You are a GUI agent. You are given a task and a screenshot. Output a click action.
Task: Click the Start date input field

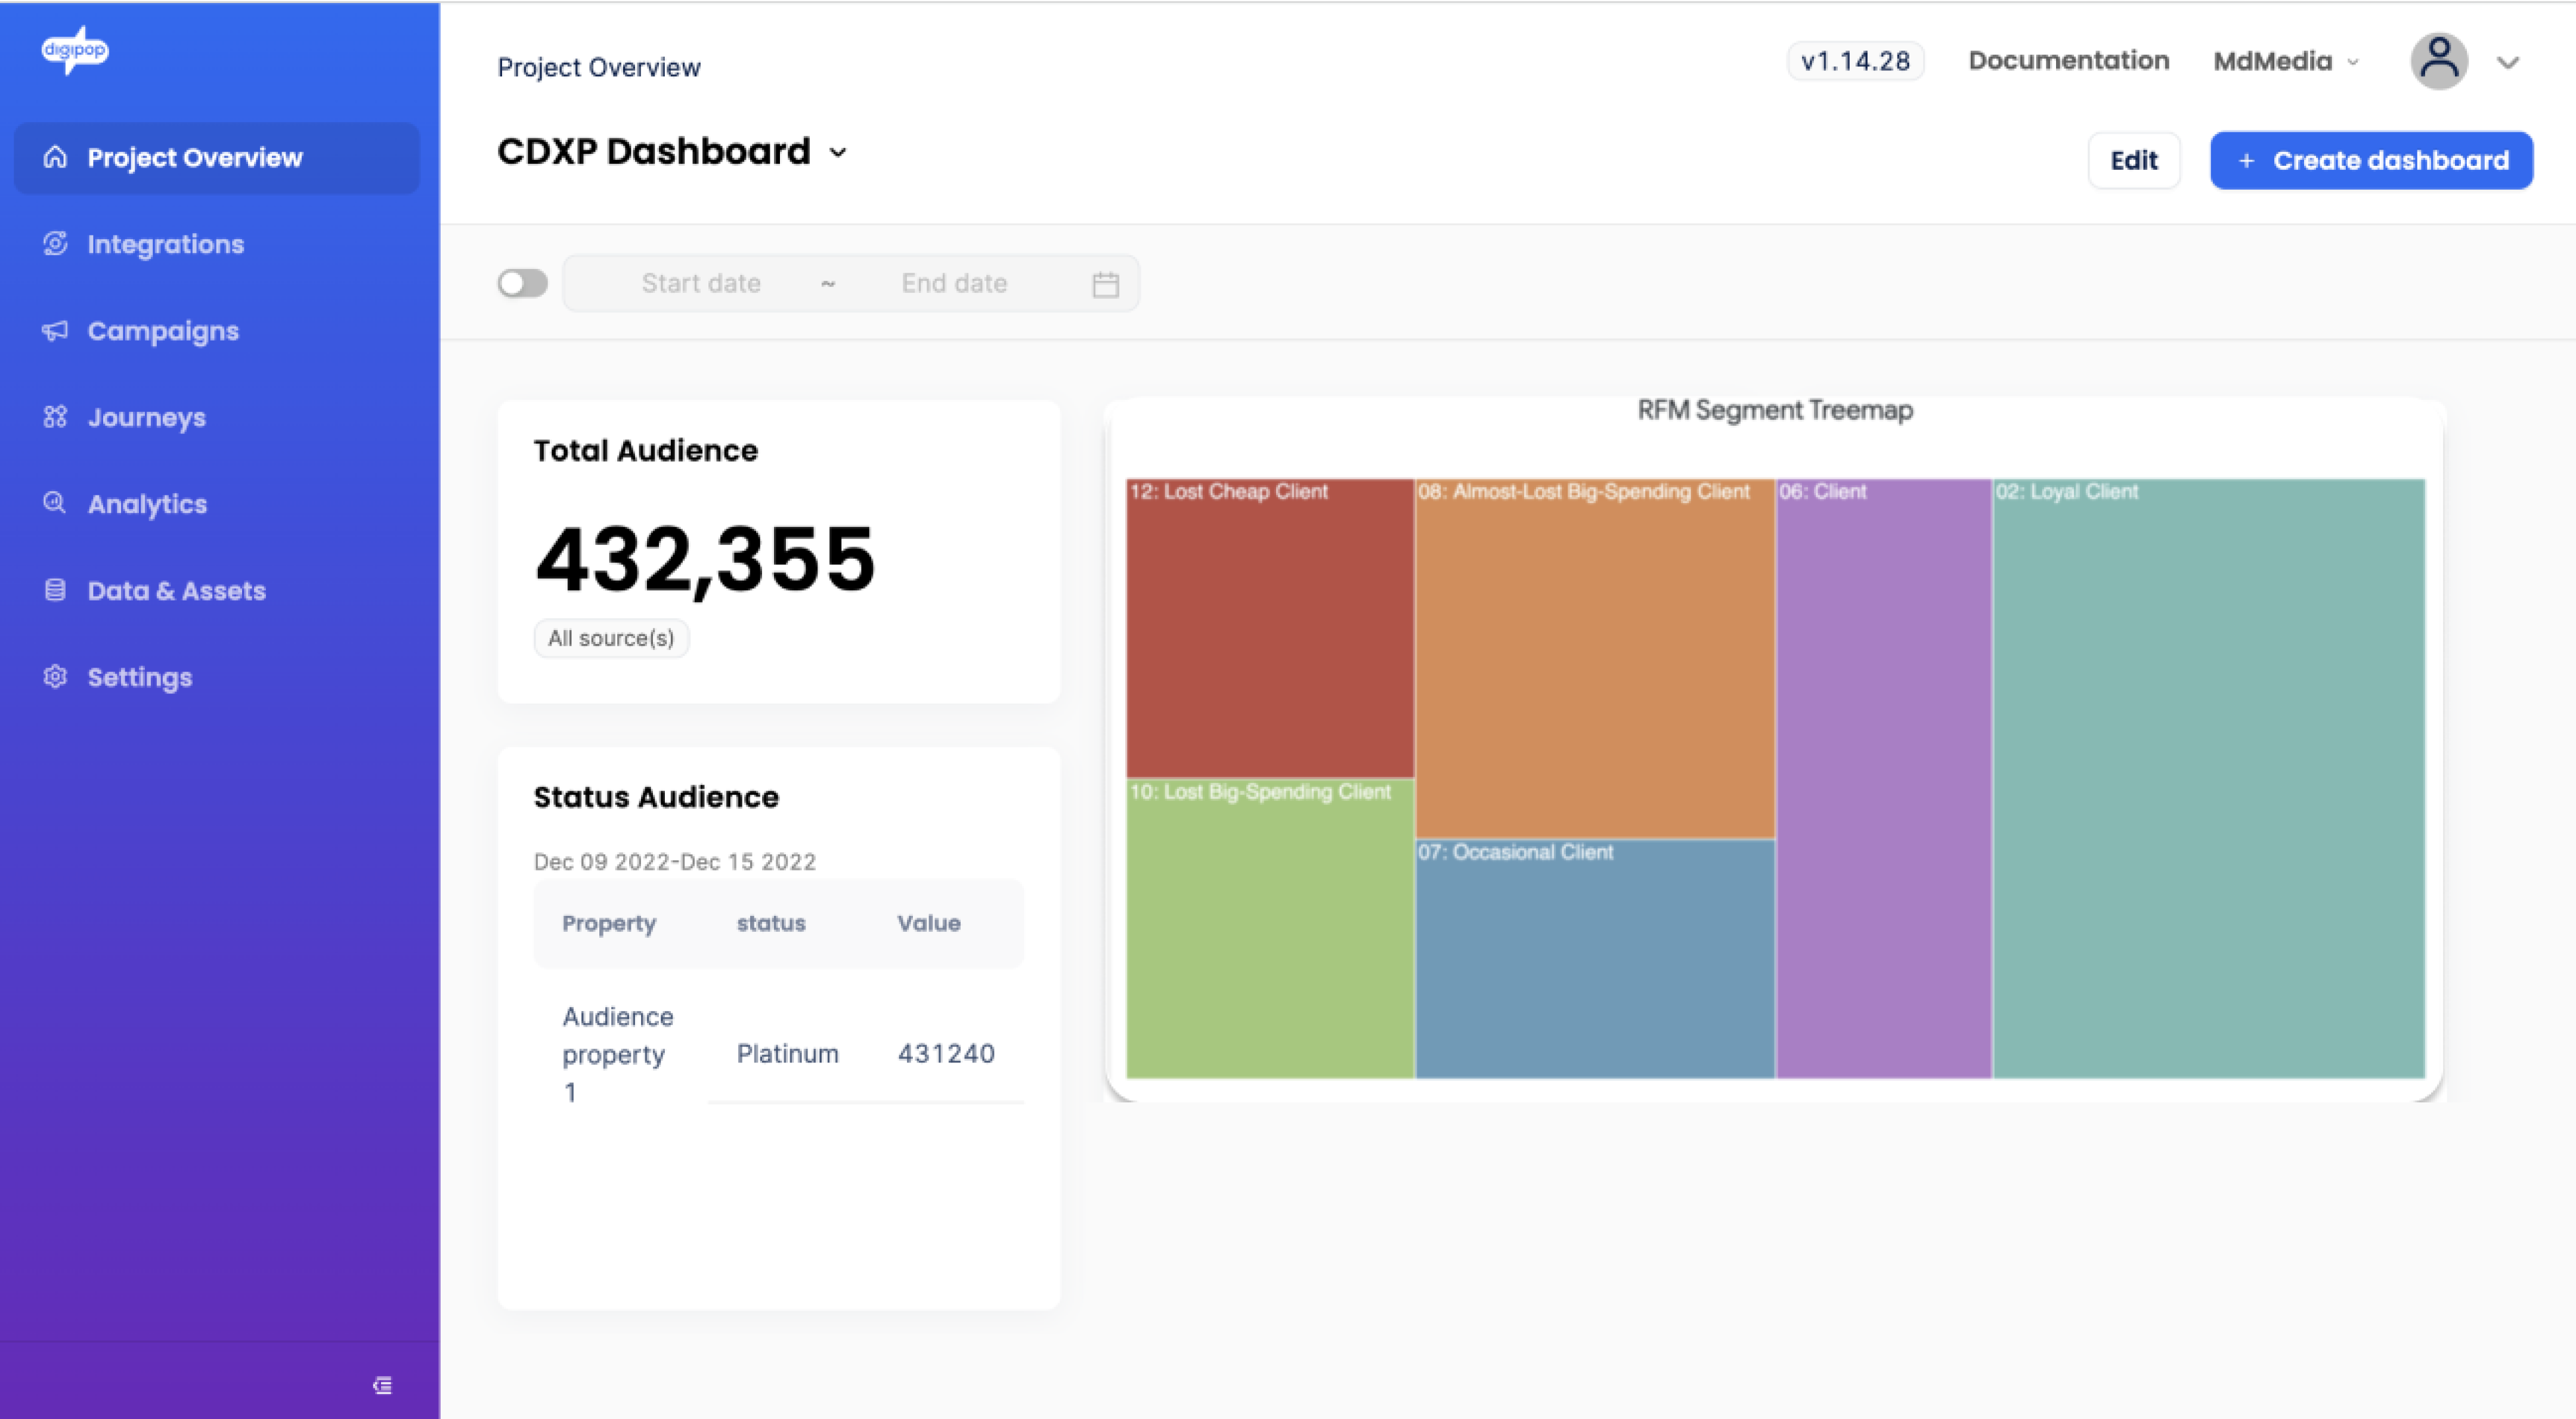coord(701,284)
